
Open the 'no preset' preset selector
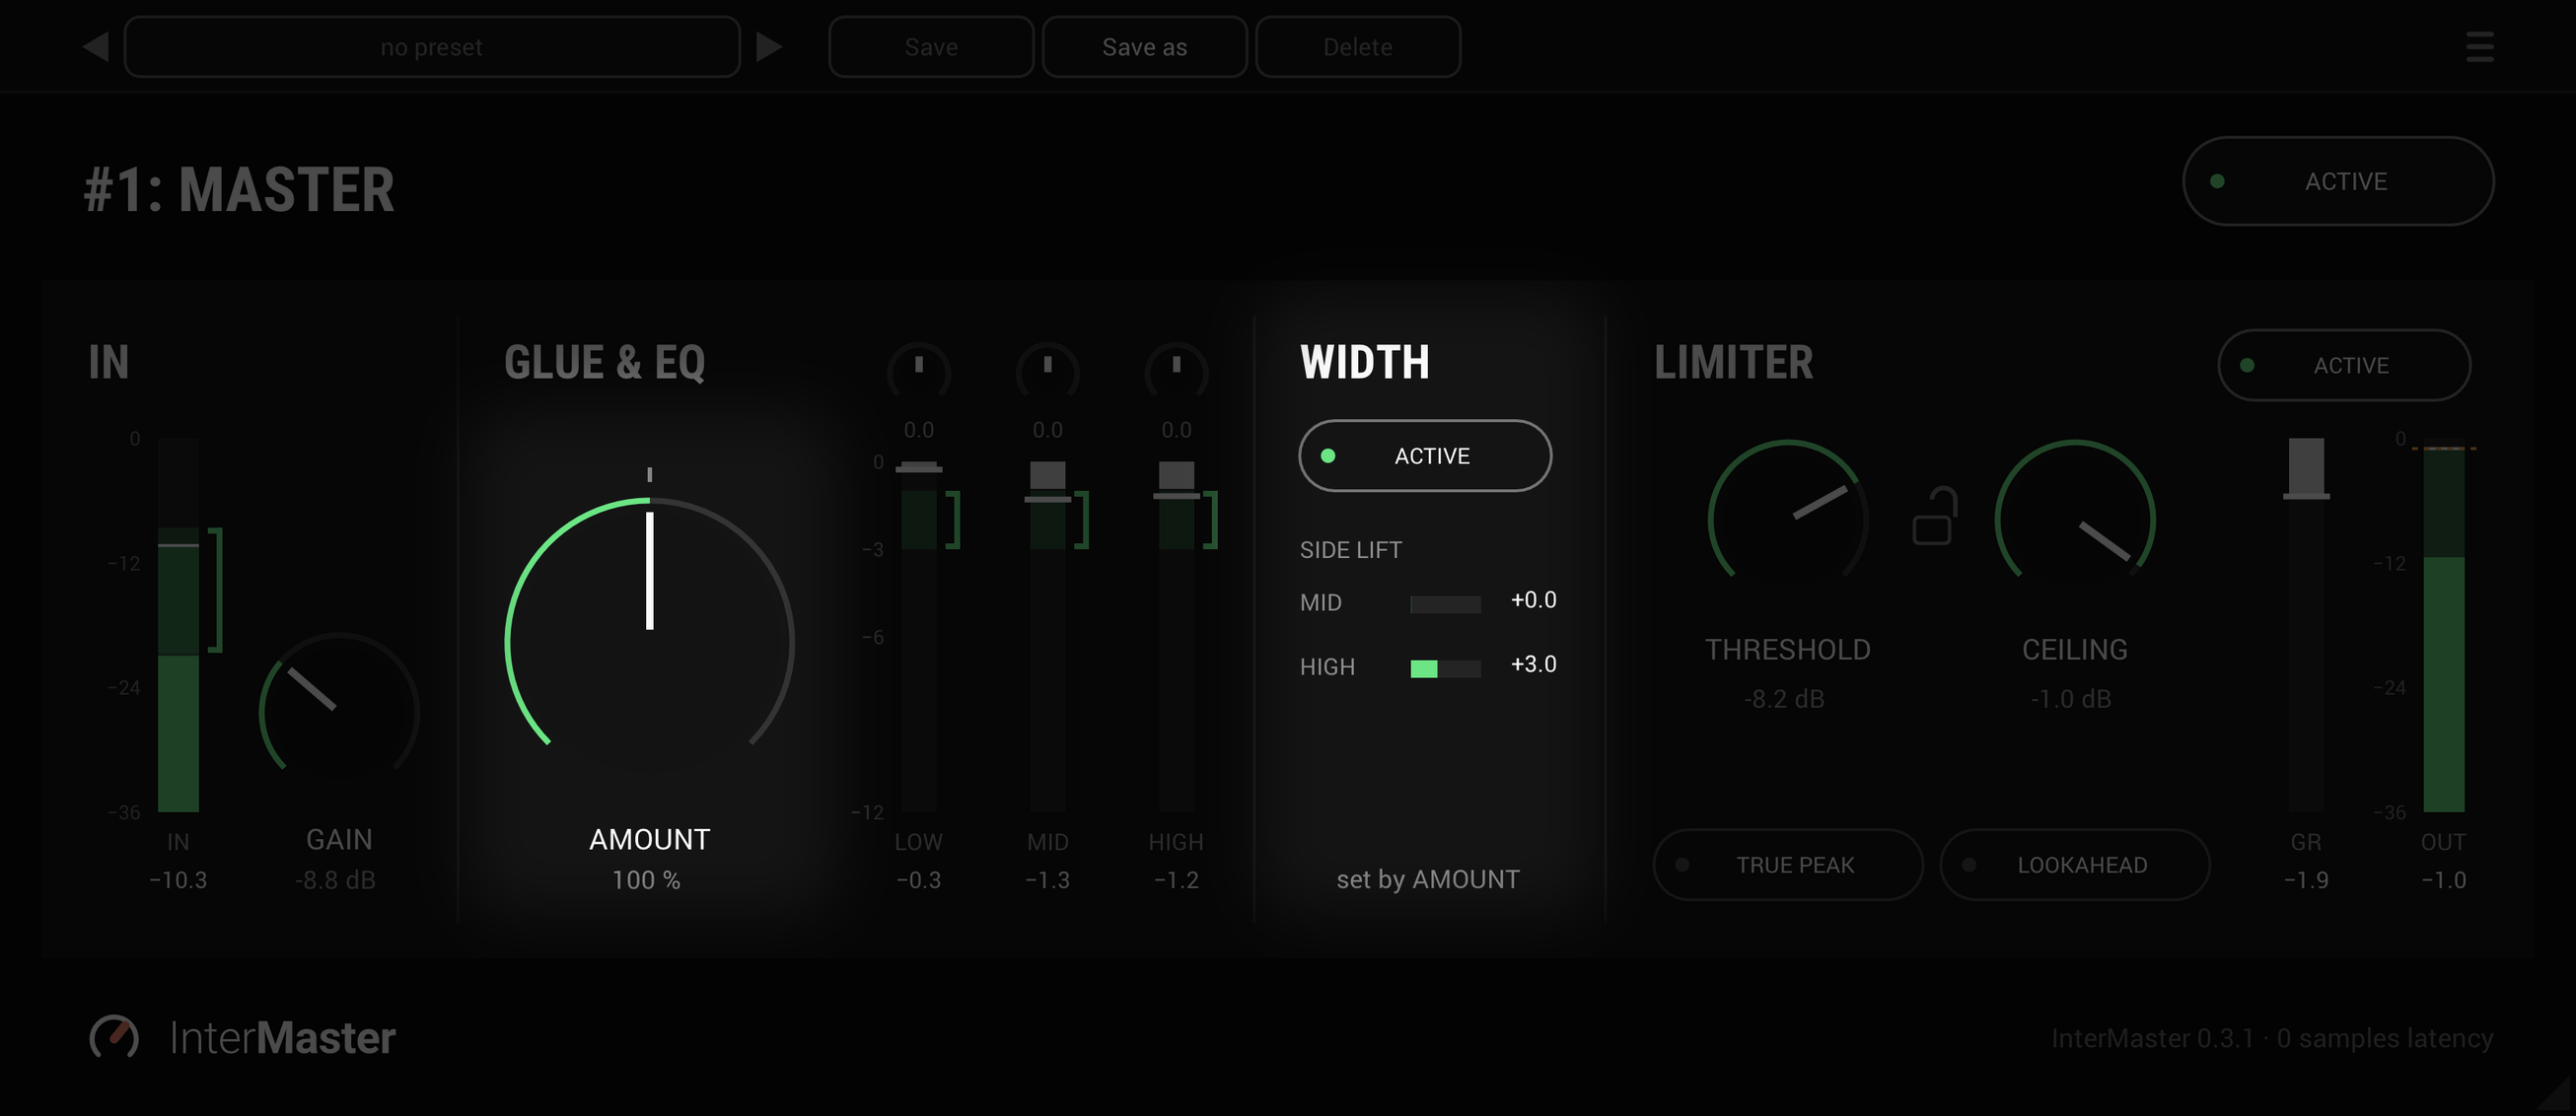[432, 46]
